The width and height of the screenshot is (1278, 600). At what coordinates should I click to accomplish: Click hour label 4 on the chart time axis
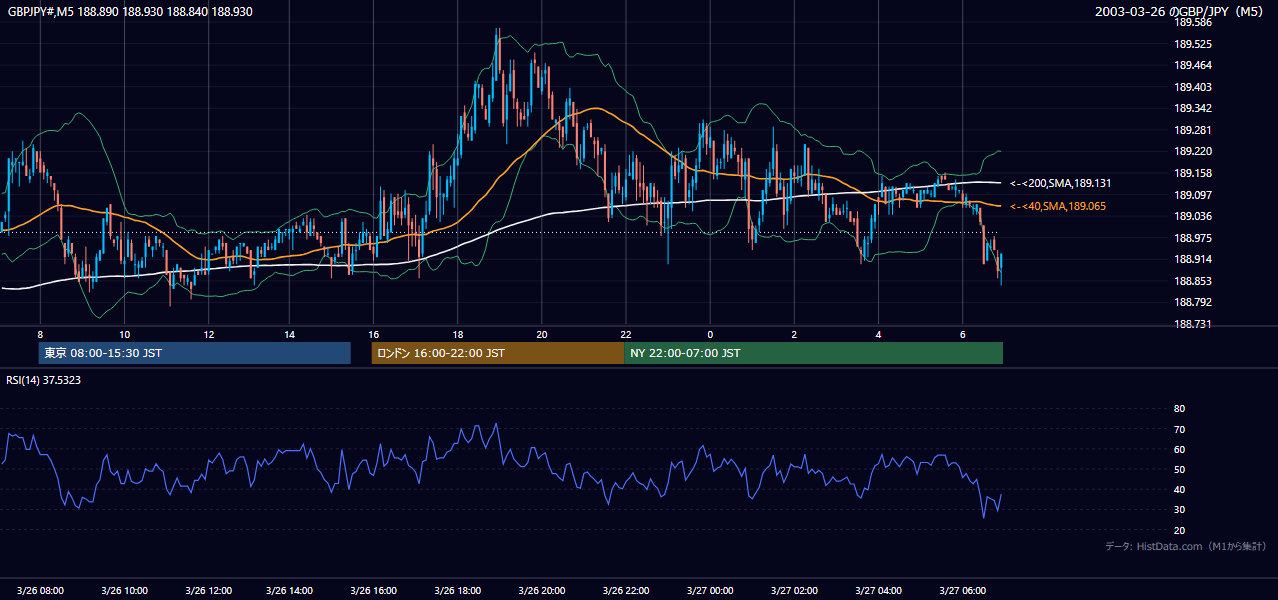[x=878, y=334]
